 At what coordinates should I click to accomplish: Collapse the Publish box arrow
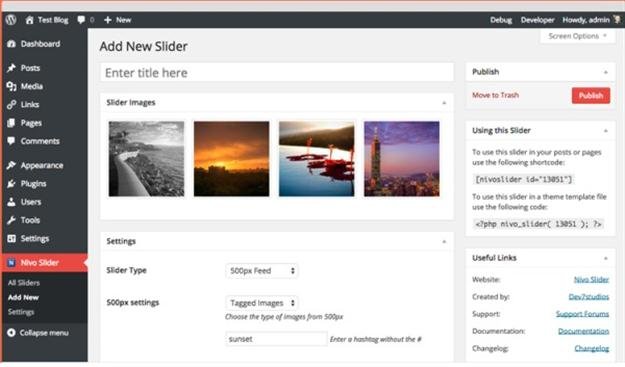605,72
